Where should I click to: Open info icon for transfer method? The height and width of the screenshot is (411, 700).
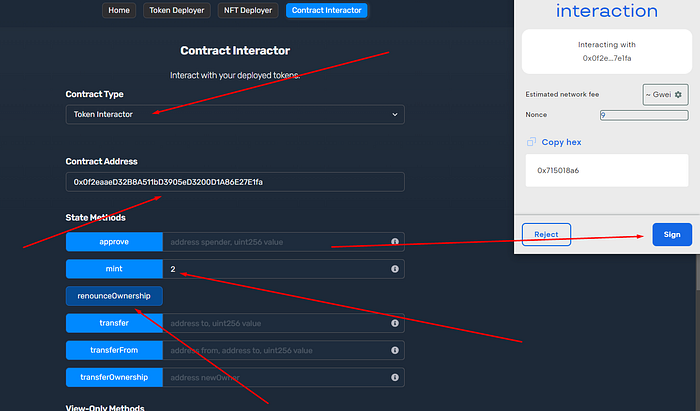point(395,323)
